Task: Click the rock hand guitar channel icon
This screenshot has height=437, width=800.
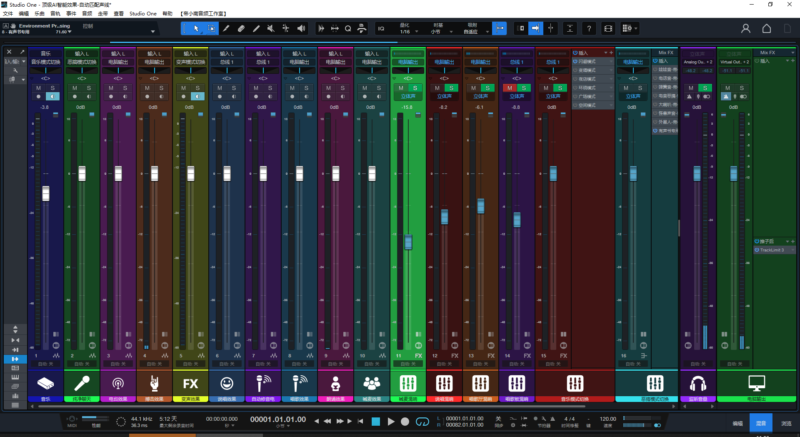Action: (154, 383)
